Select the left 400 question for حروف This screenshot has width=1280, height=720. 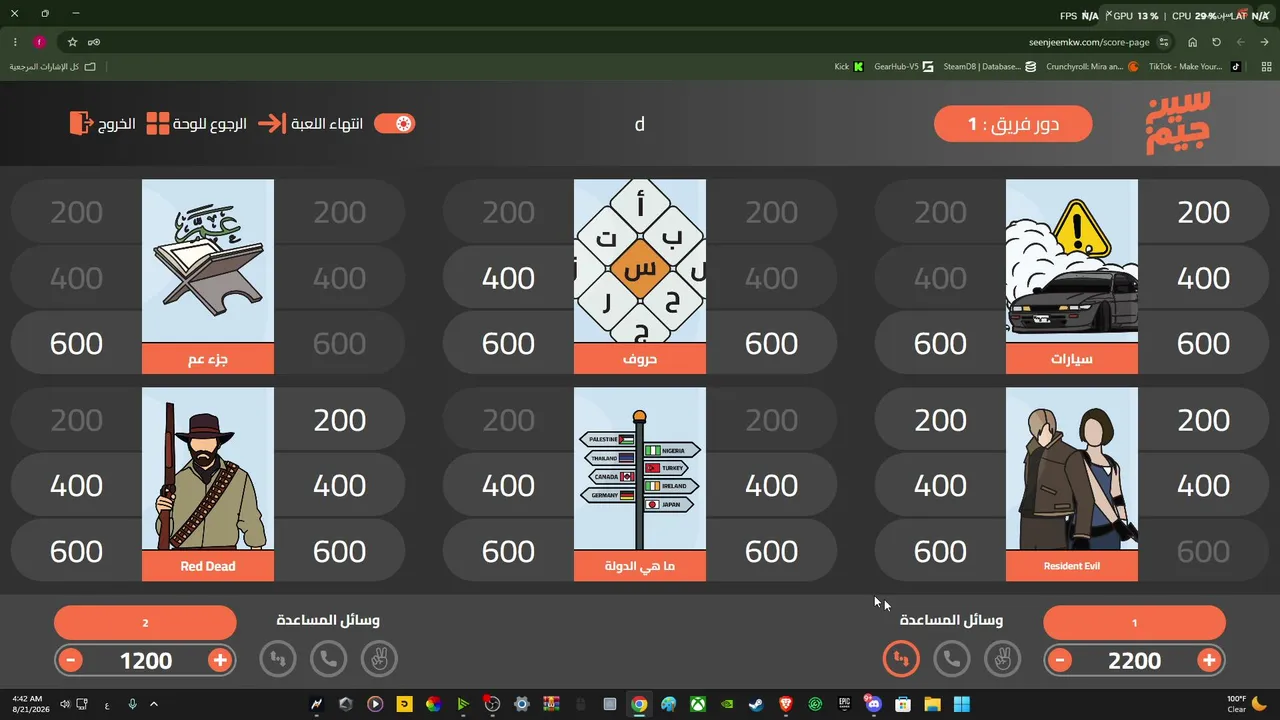click(508, 278)
